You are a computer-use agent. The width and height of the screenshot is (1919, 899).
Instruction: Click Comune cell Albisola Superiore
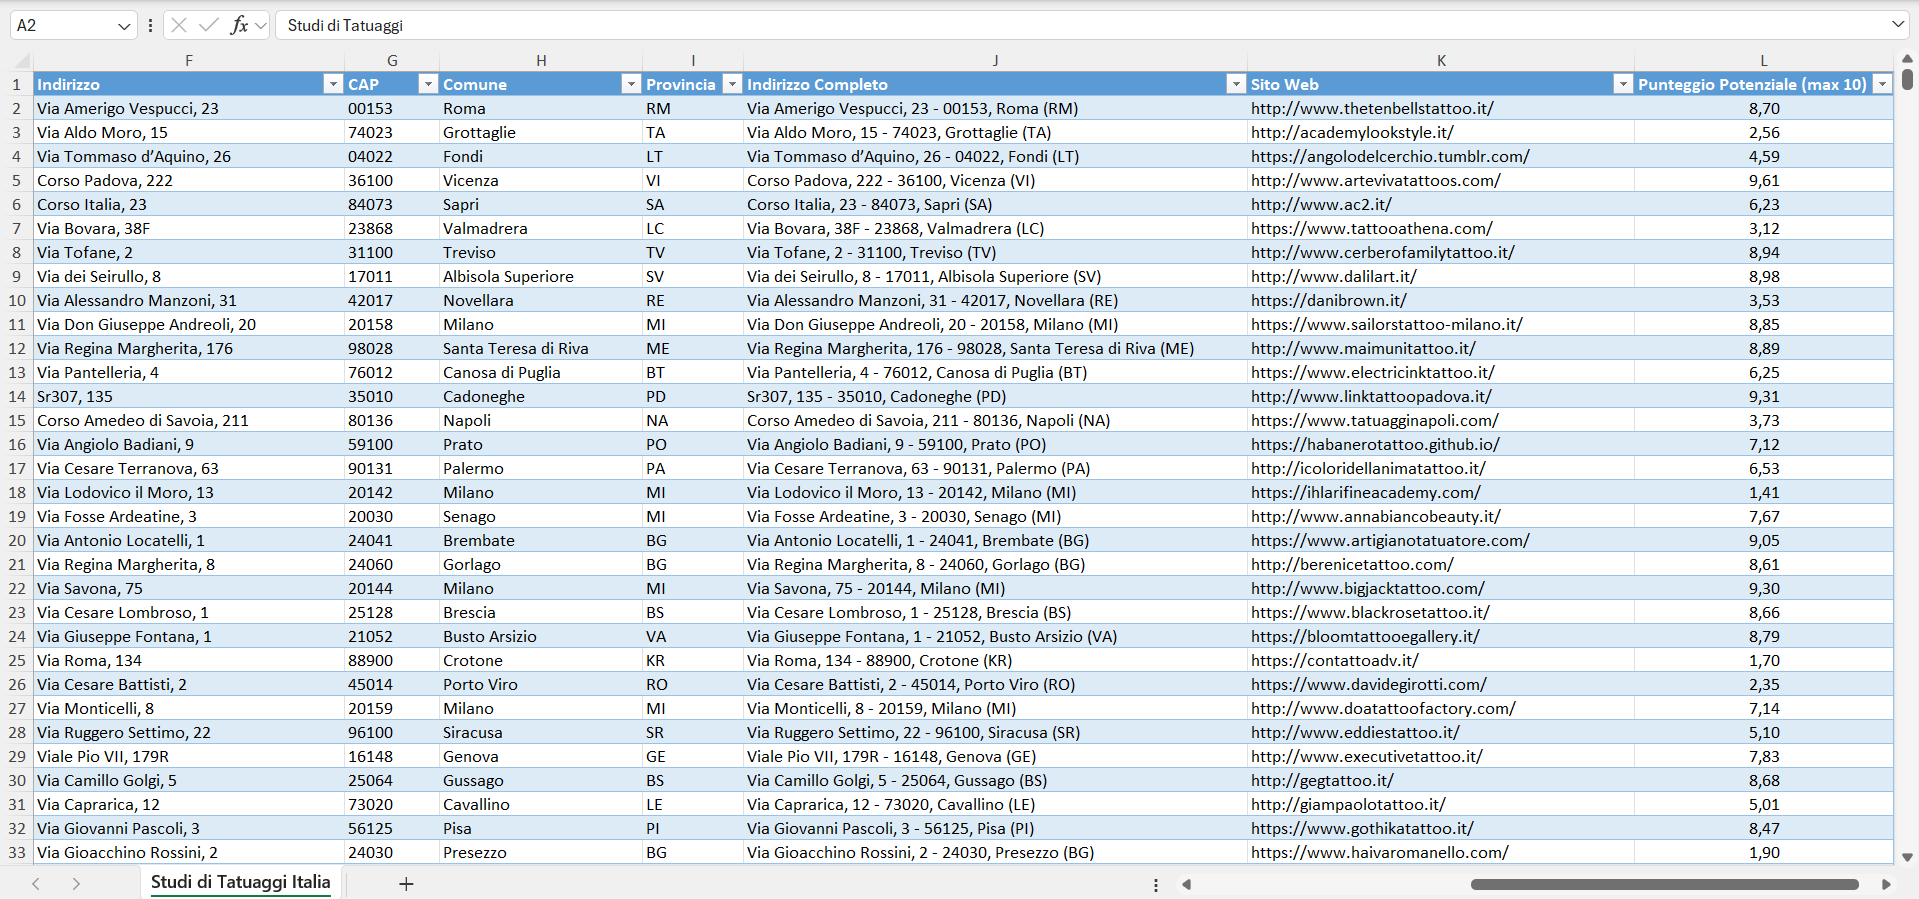point(541,276)
